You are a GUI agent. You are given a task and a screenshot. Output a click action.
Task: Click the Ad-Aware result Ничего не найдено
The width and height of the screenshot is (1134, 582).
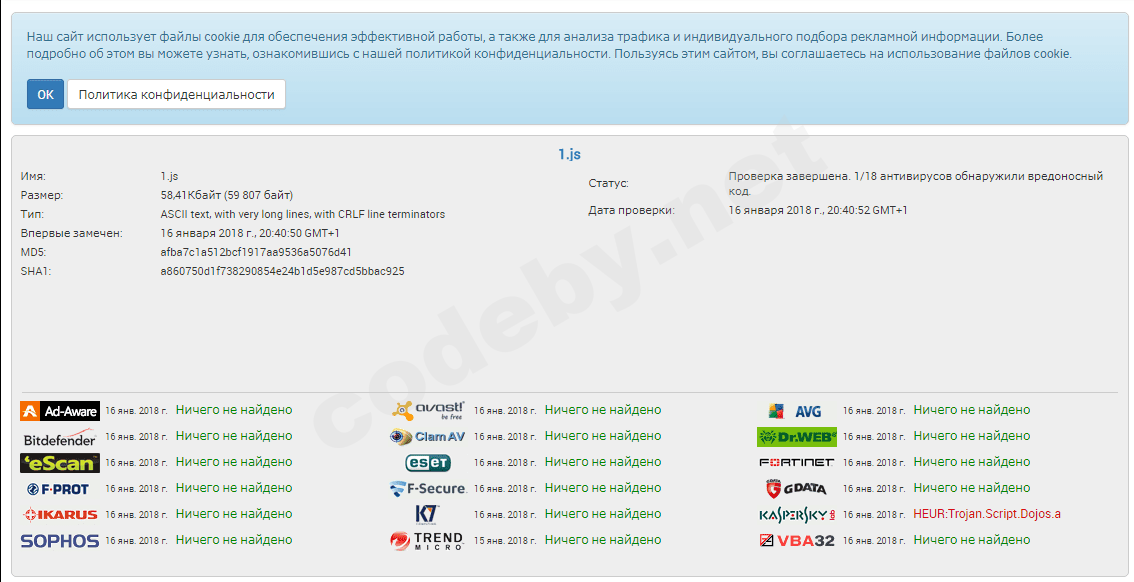tap(234, 410)
